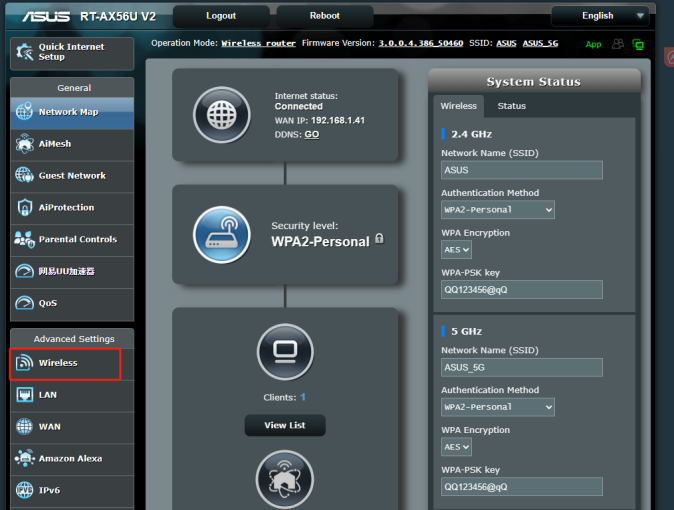Click the 5 GHz WPA-PSK key field
This screenshot has height=510, width=674.
[522, 487]
